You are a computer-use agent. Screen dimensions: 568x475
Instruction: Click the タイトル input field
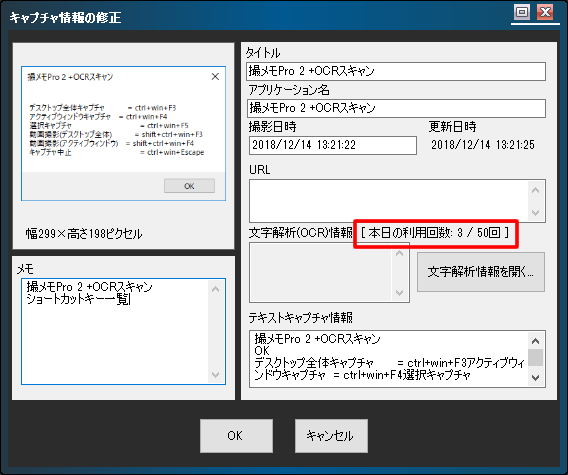(396, 71)
